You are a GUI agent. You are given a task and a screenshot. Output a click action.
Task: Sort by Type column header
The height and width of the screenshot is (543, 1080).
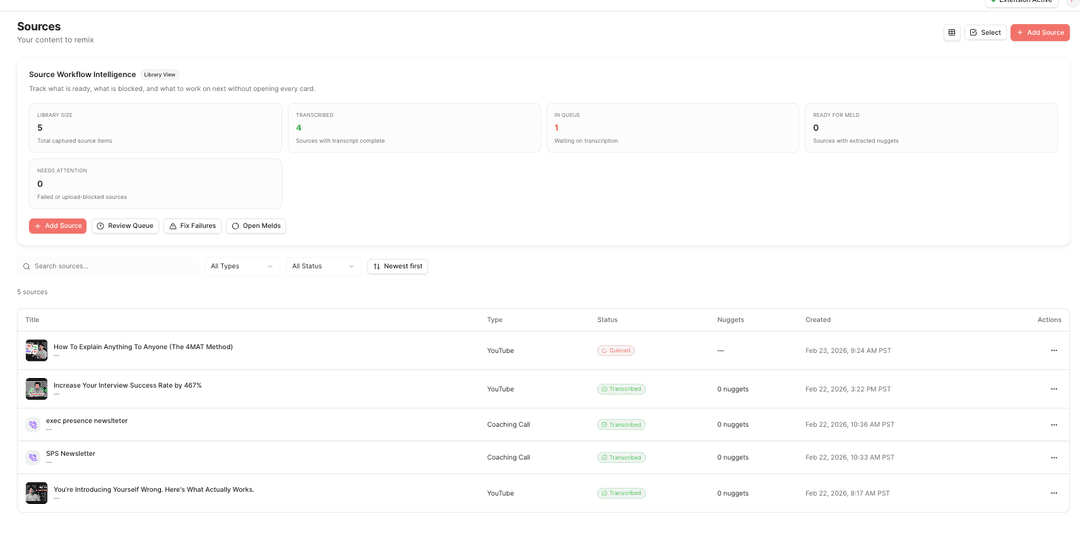pos(495,320)
